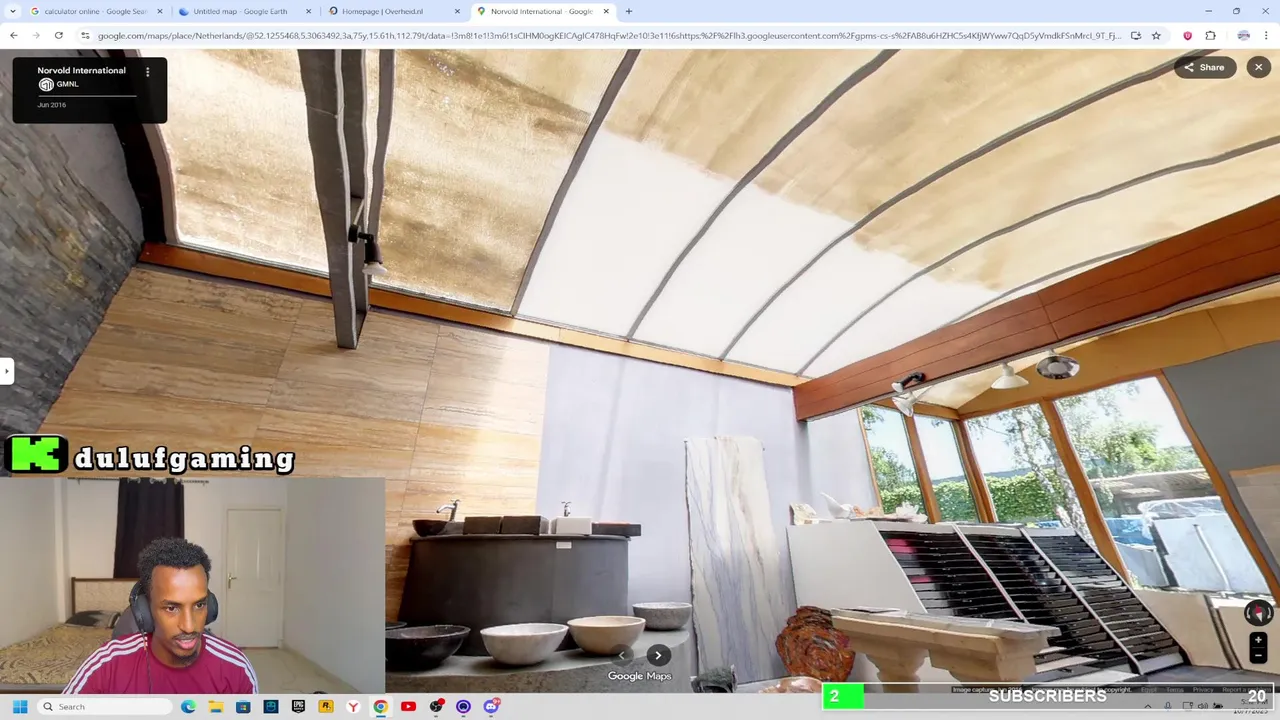This screenshot has height=720, width=1280.
Task: Click the compass to reset heading
Action: (1258, 612)
